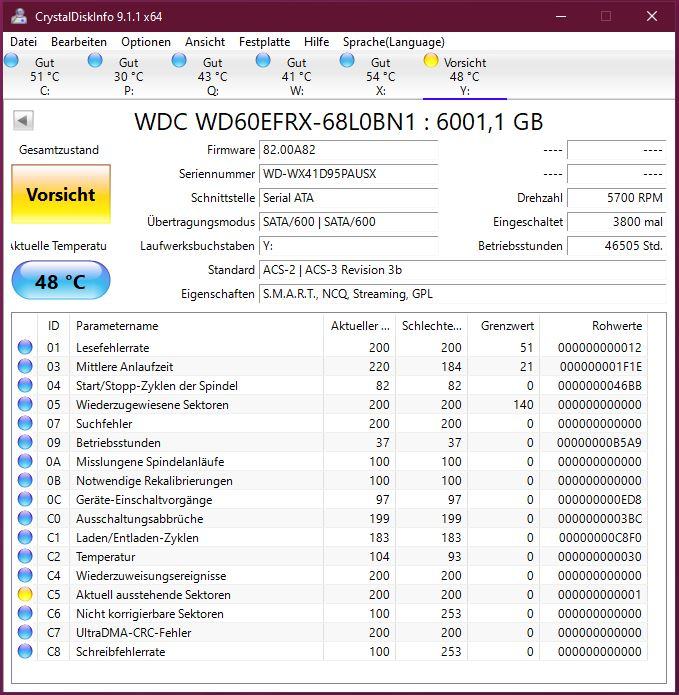Select drive C: status icon
Image resolution: width=679 pixels, height=695 pixels.
click(11, 60)
